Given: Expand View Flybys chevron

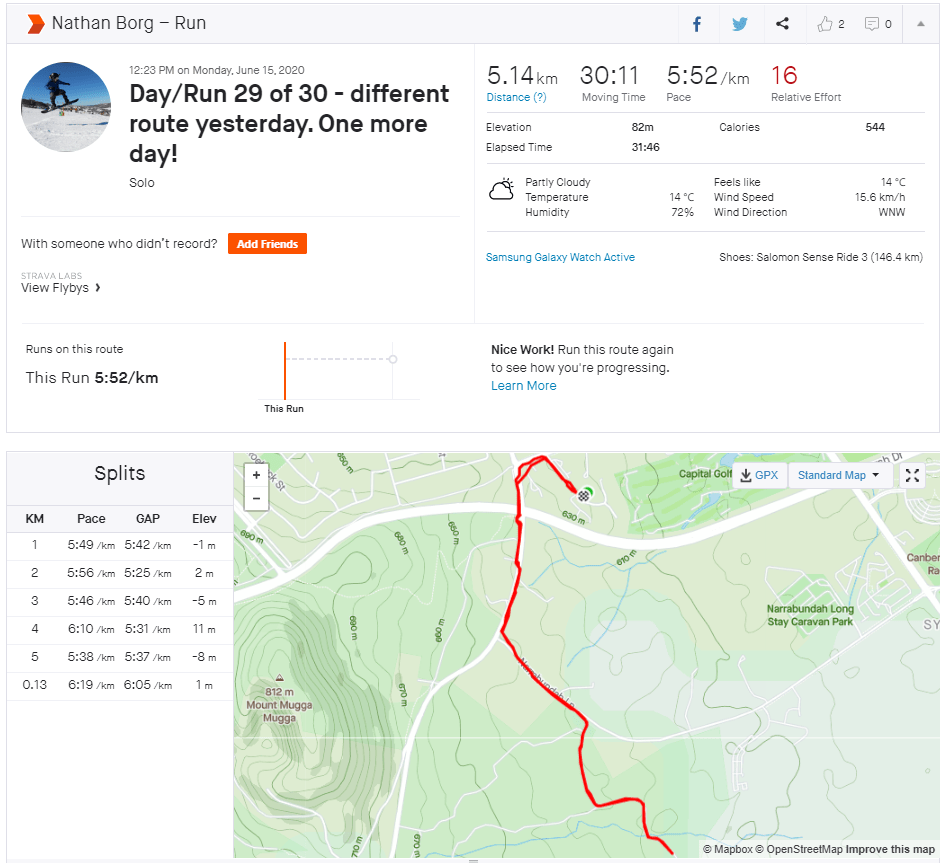Looking at the screenshot, I should point(97,288).
